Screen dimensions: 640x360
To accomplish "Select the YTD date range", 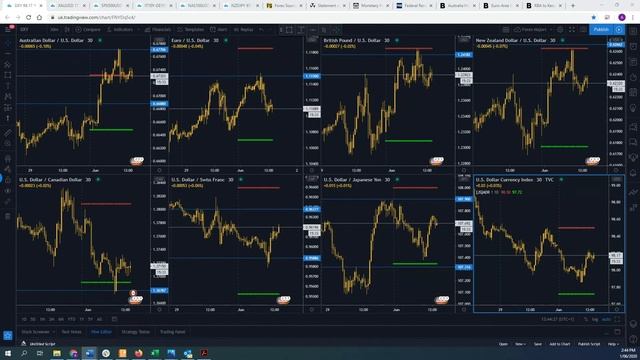I will click(71, 319).
